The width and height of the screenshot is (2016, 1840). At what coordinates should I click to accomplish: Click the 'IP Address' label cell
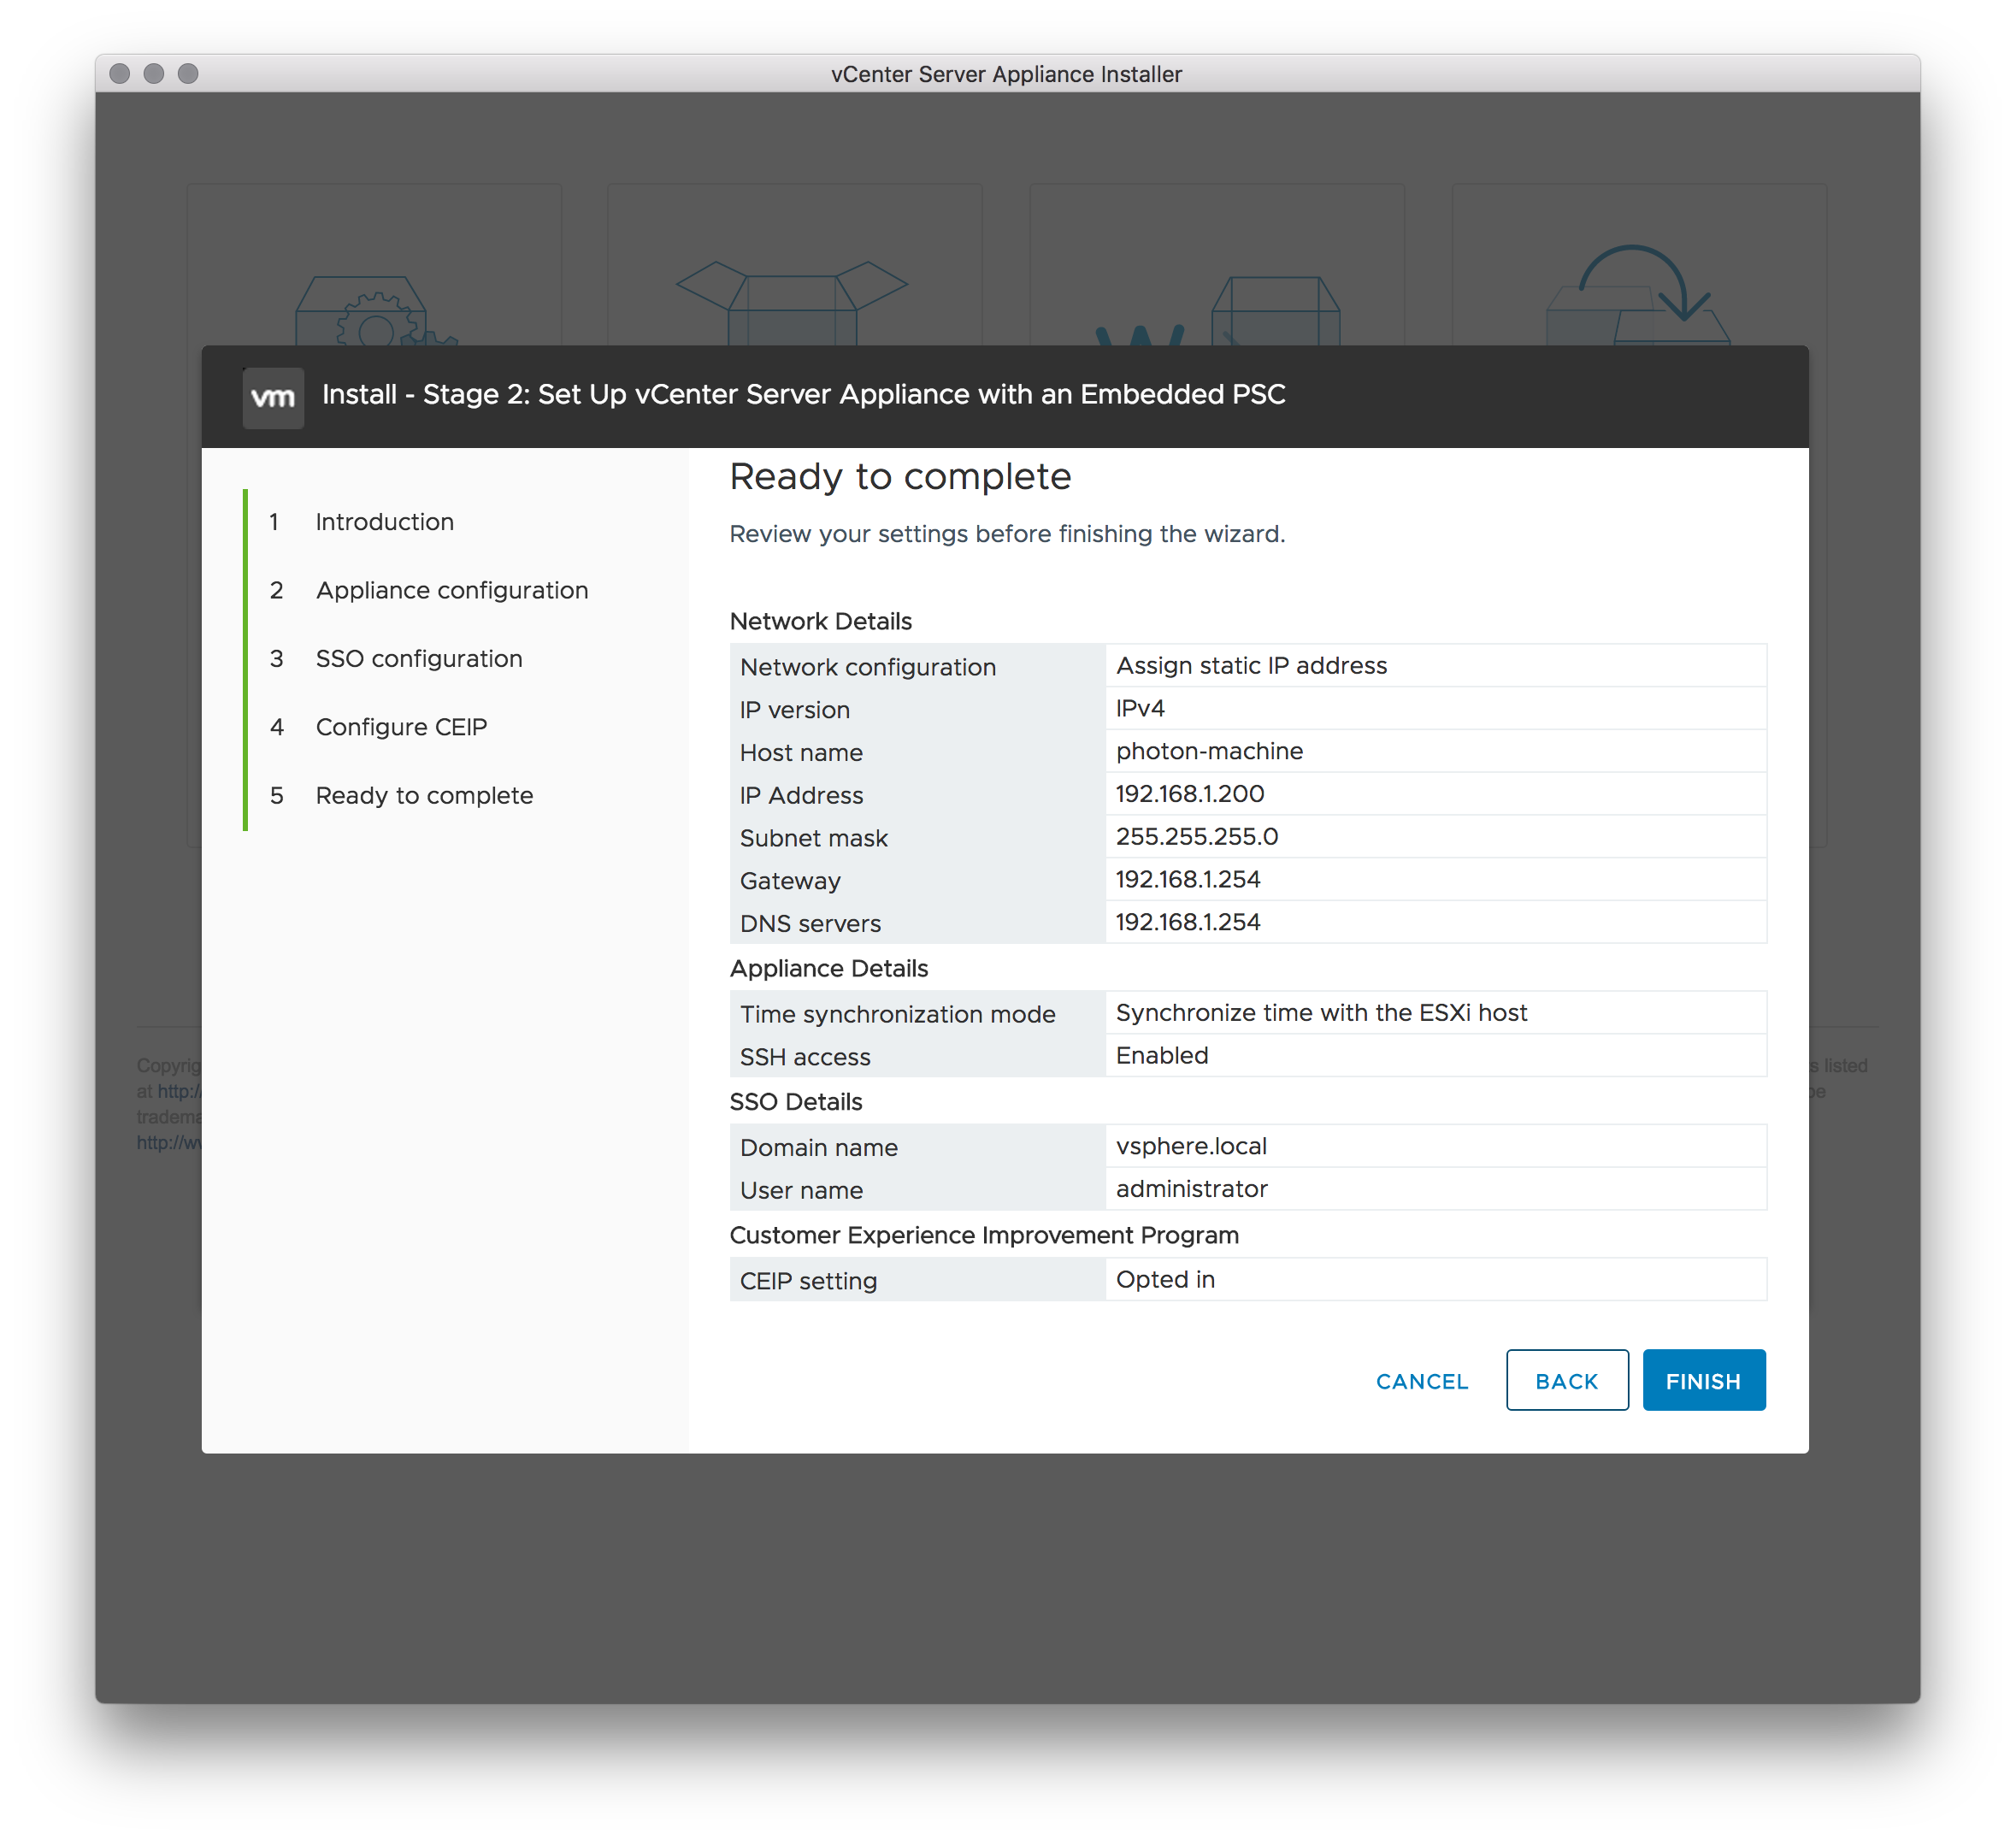point(917,795)
